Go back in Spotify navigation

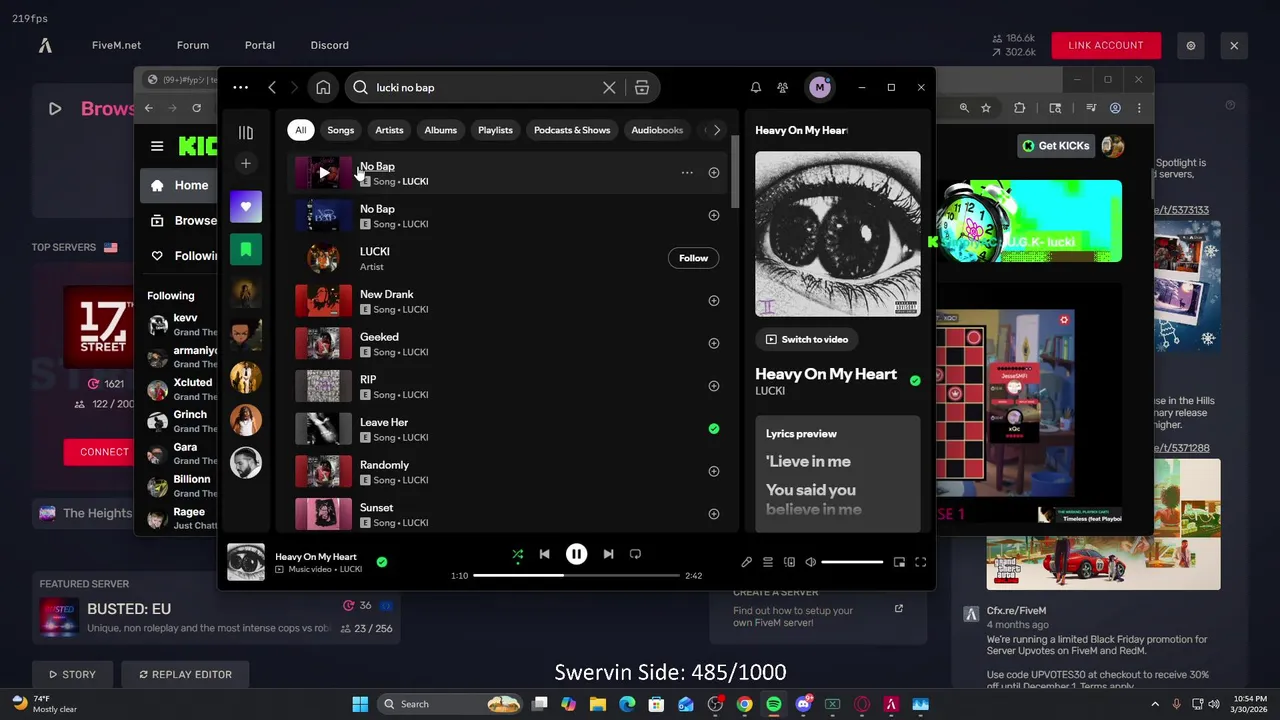click(x=272, y=87)
